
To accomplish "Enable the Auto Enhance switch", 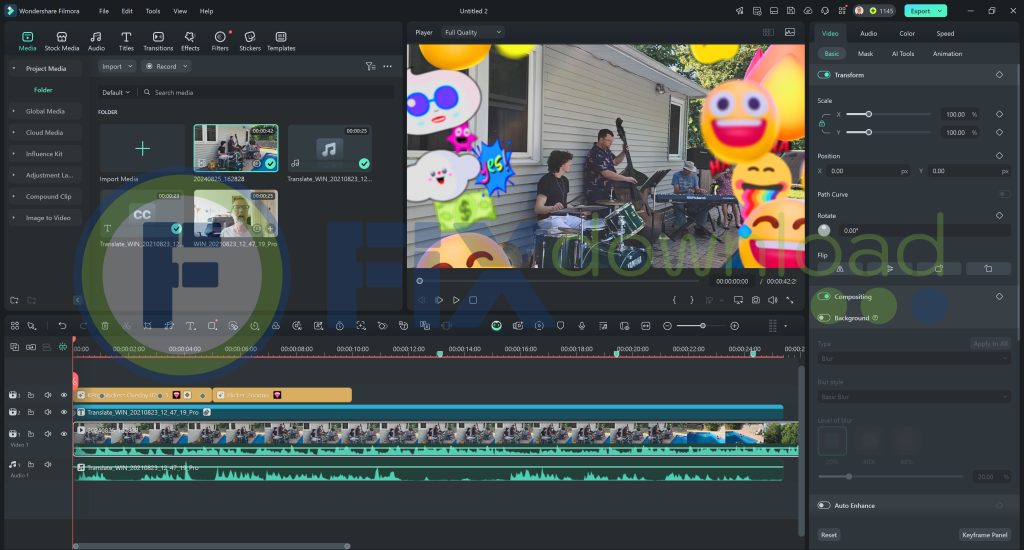I will (824, 506).
